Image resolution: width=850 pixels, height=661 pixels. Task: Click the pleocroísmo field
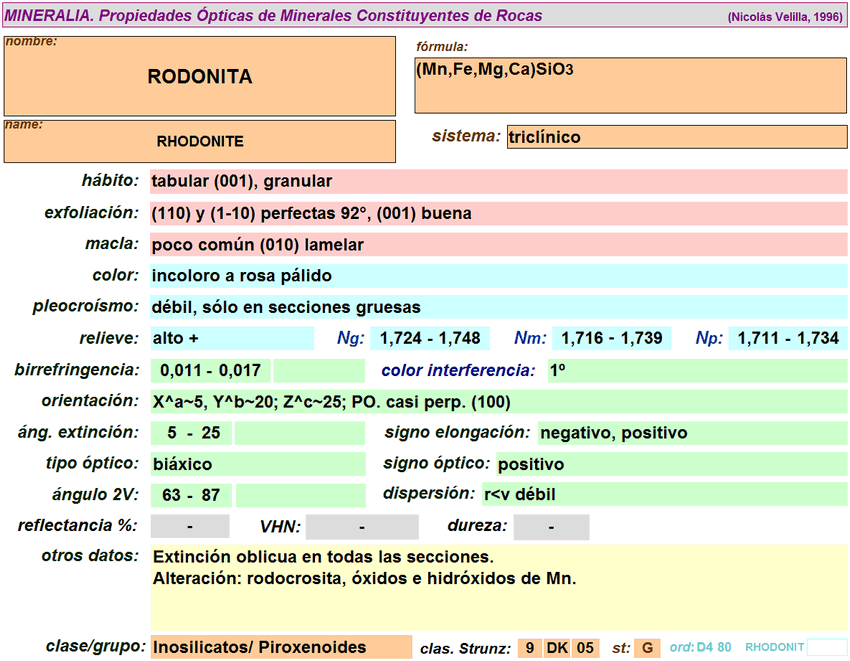point(498,307)
